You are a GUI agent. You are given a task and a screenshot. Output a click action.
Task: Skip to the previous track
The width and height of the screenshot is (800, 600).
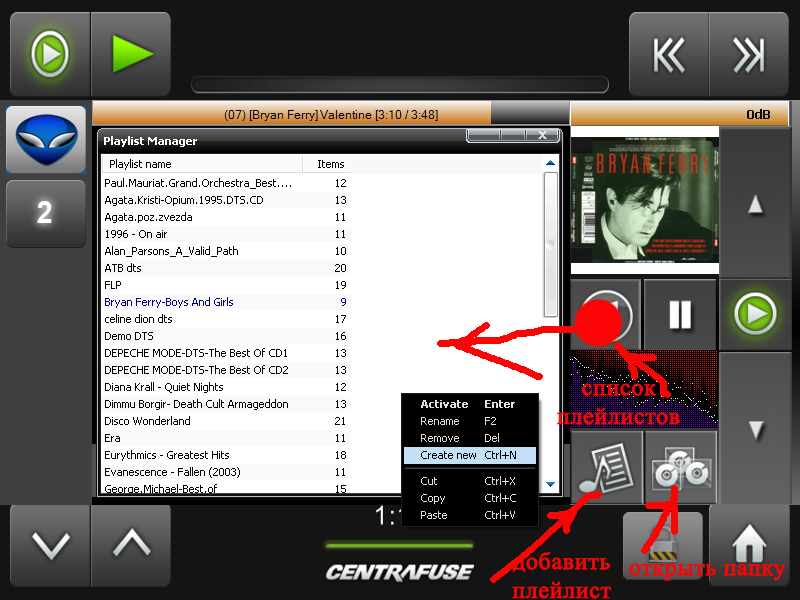668,55
